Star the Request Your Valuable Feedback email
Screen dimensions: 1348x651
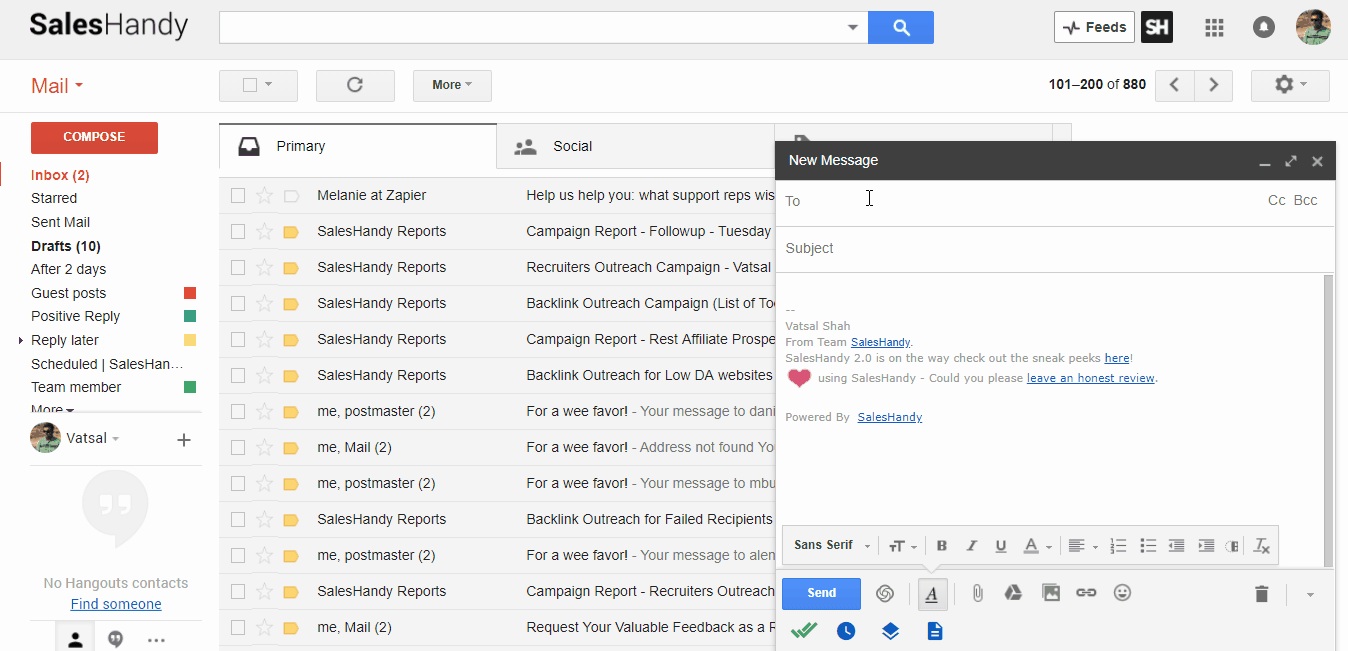click(x=264, y=627)
